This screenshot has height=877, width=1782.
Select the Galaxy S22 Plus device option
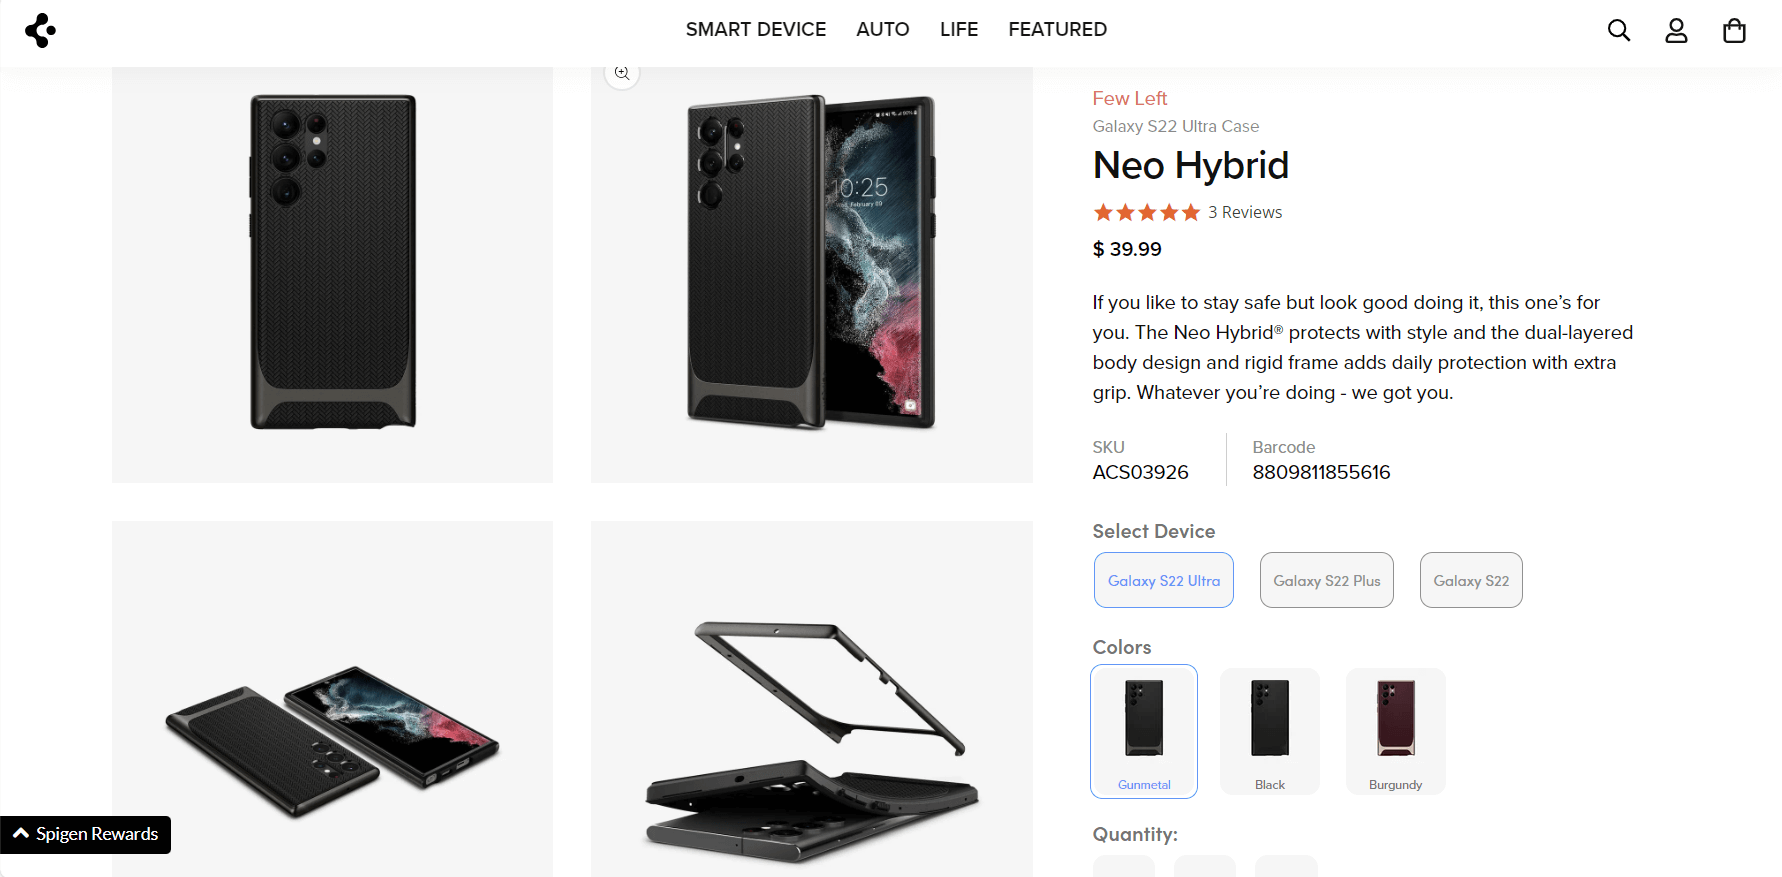[x=1326, y=580]
